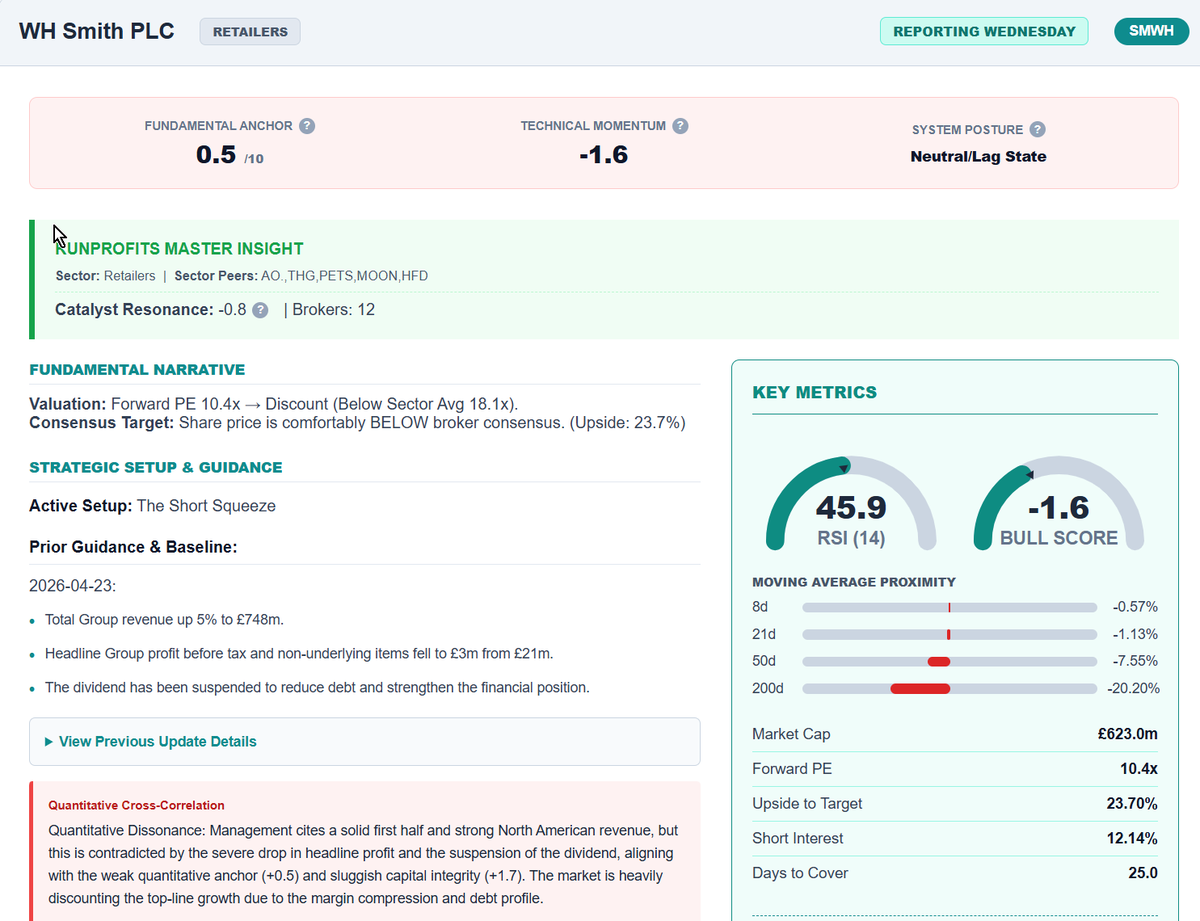Click the help icon beside Fundamental Anchor

(x=307, y=126)
